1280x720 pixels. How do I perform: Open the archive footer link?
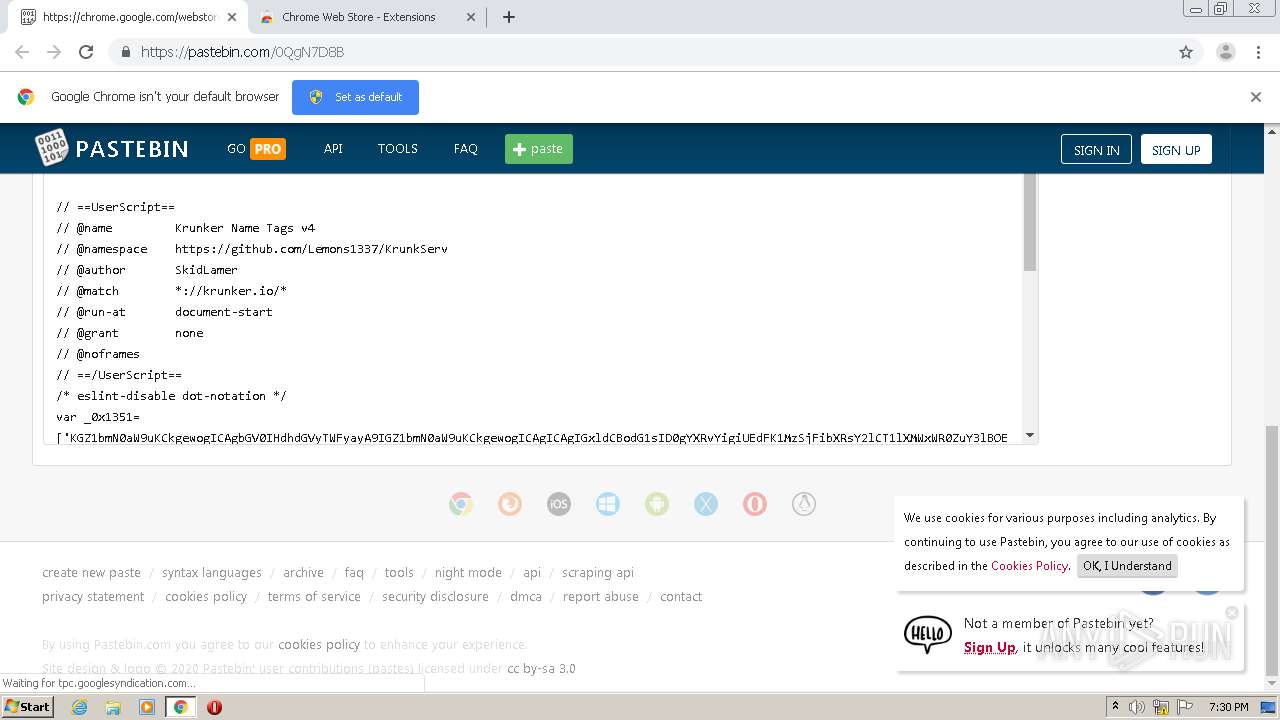coord(303,573)
